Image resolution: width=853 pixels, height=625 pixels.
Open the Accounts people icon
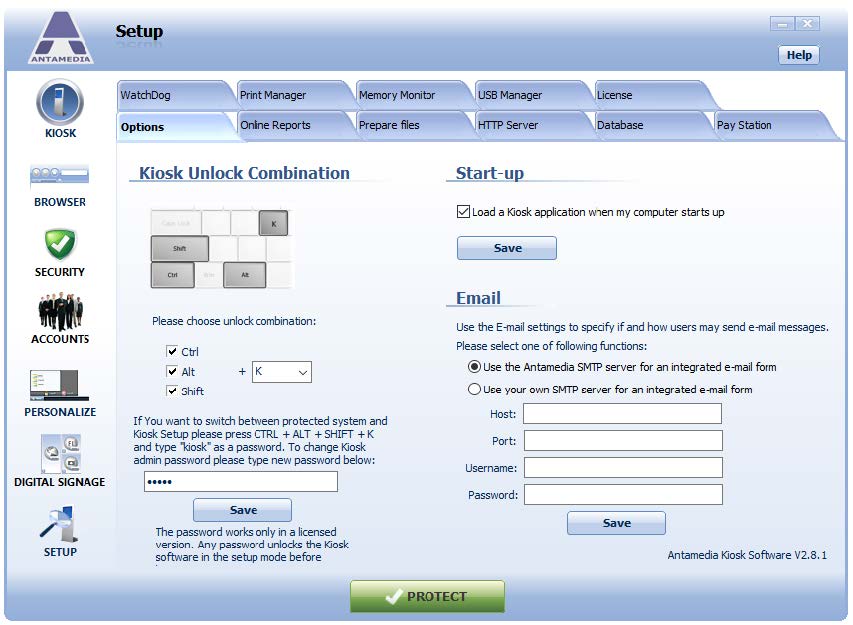pos(60,311)
